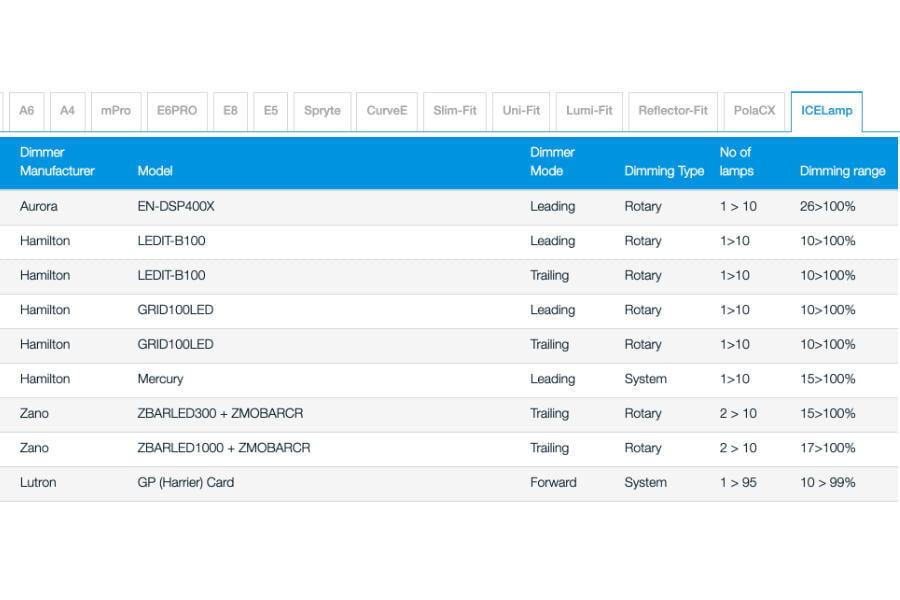This screenshot has height=600, width=900.
Task: Select LEDIT-B100 in the Leading row
Action: [x=171, y=241]
